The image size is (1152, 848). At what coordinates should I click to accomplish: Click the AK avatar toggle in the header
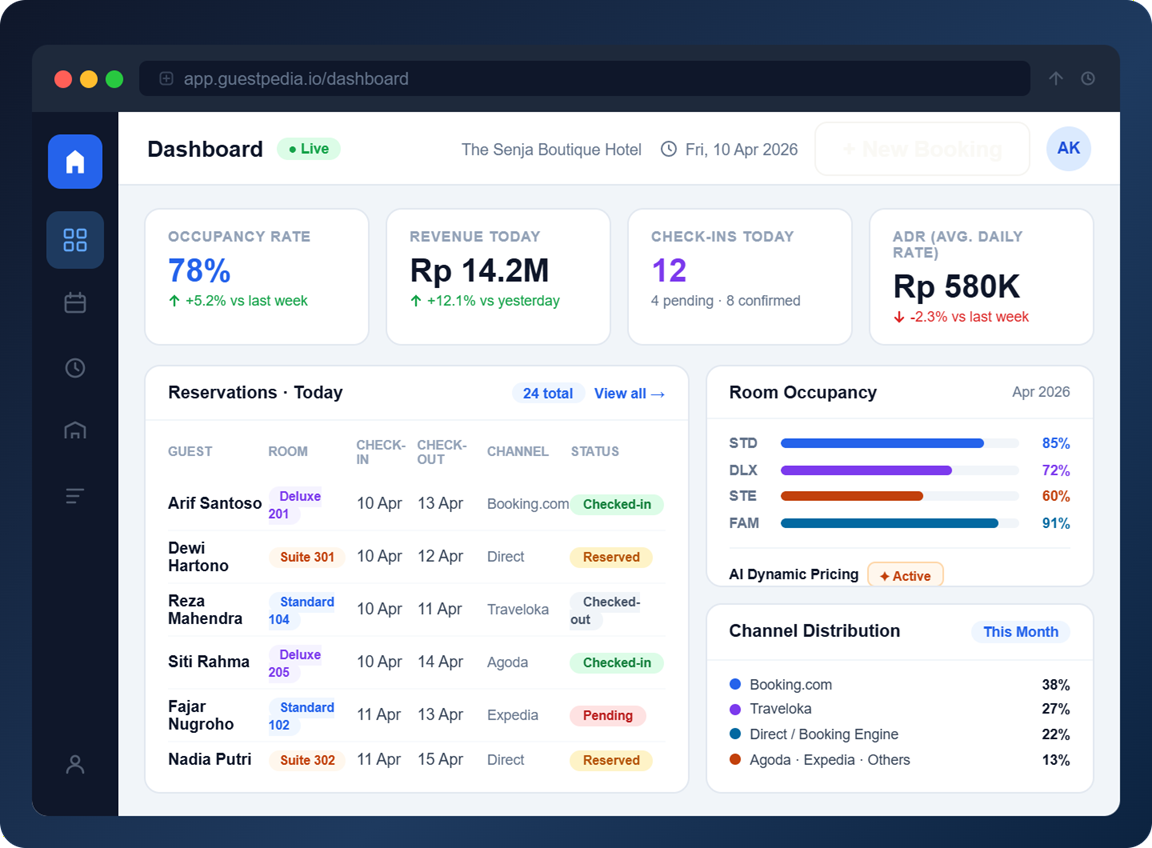pyautogui.click(x=1069, y=148)
